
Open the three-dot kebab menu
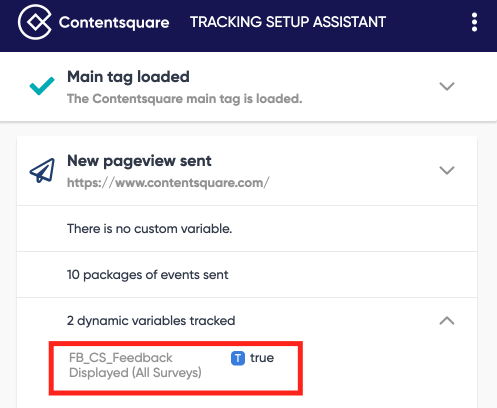pyautogui.click(x=474, y=22)
